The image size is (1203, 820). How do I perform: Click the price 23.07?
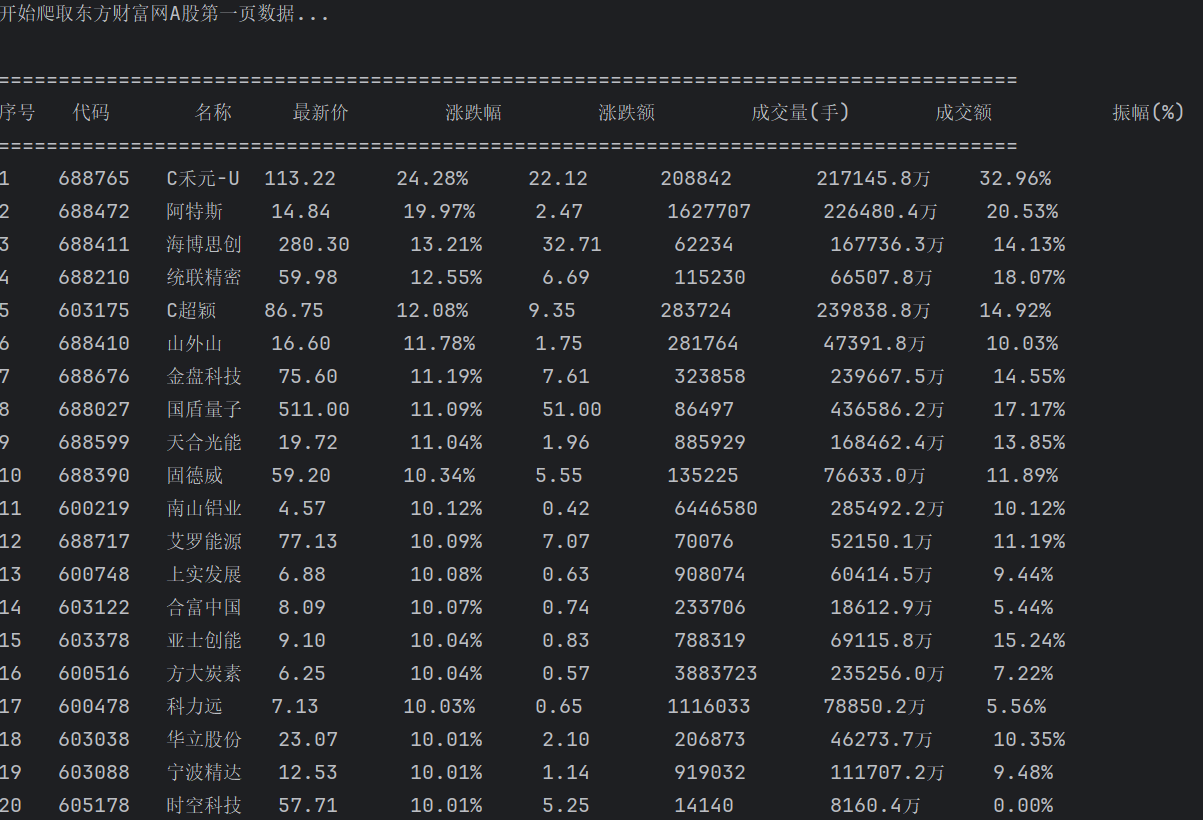tap(308, 740)
